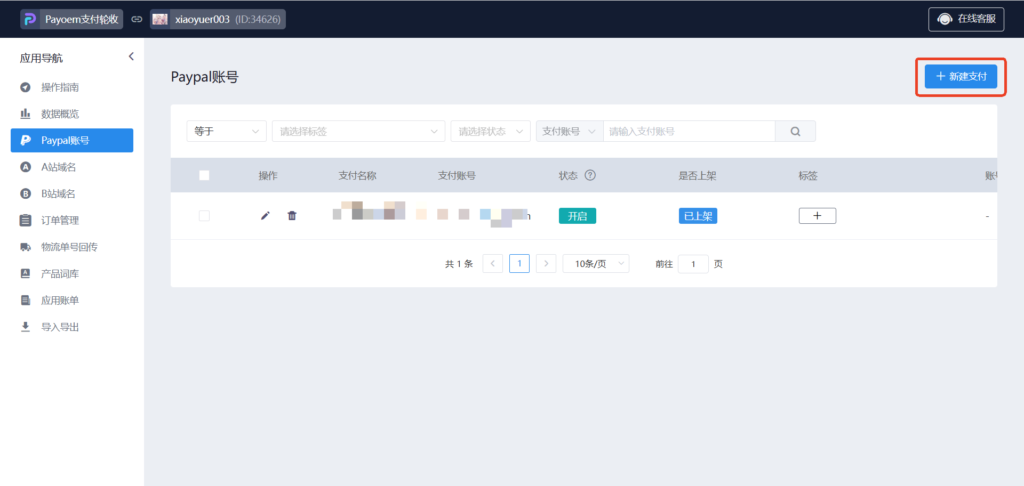Open the 10条/页 page size dropdown
The height and width of the screenshot is (486, 1024).
click(x=595, y=263)
